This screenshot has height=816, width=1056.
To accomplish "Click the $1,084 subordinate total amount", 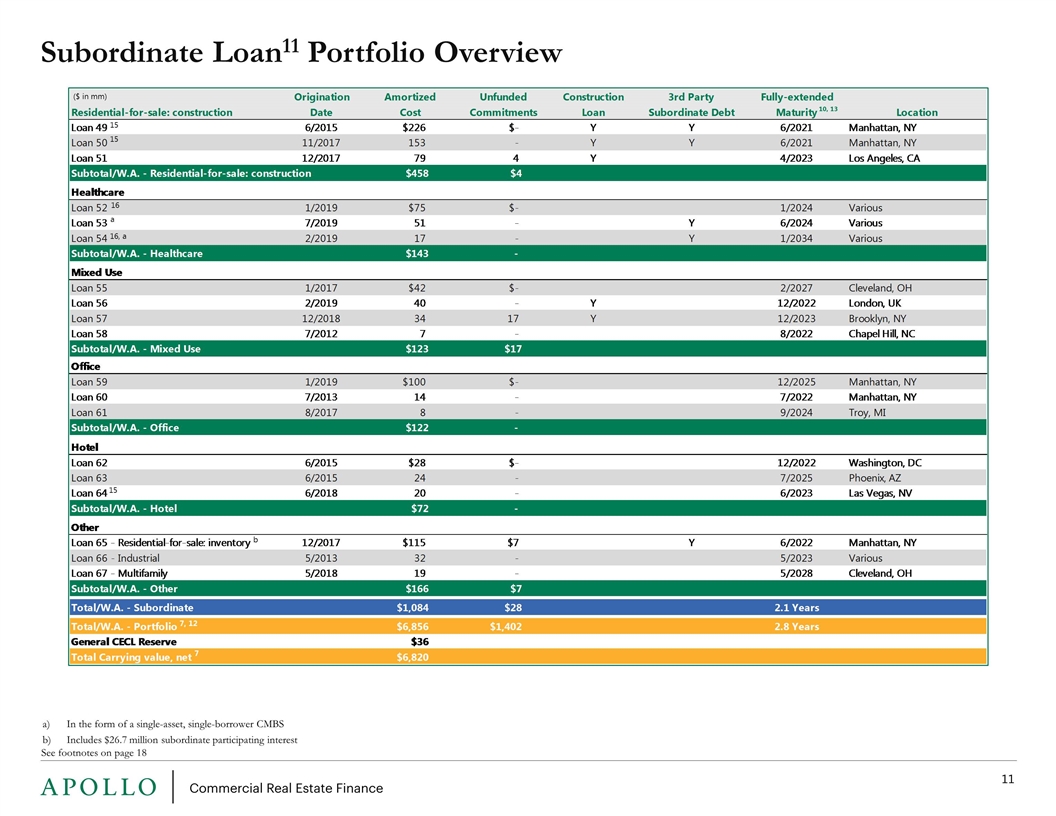I will (x=412, y=607).
